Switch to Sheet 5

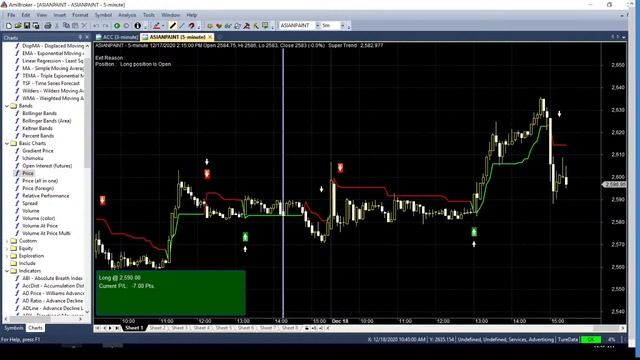[224, 328]
